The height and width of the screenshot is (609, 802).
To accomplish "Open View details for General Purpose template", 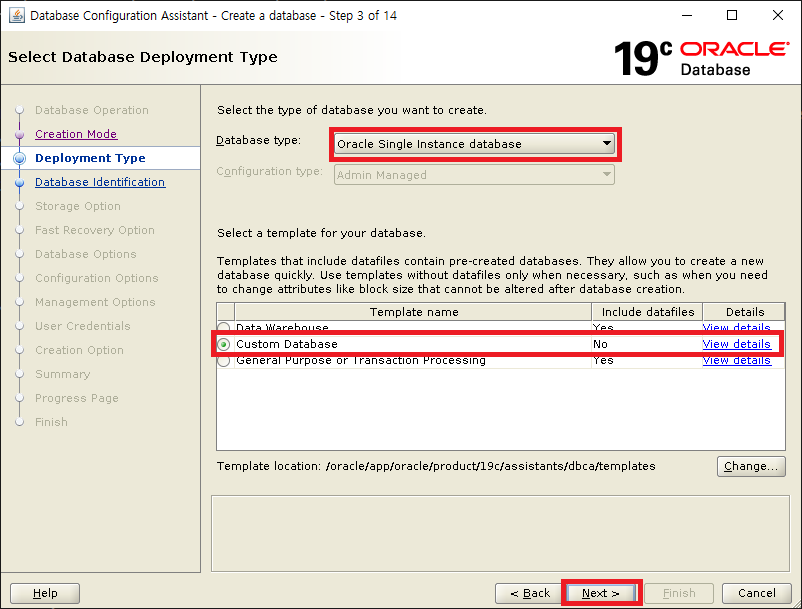I will (737, 360).
